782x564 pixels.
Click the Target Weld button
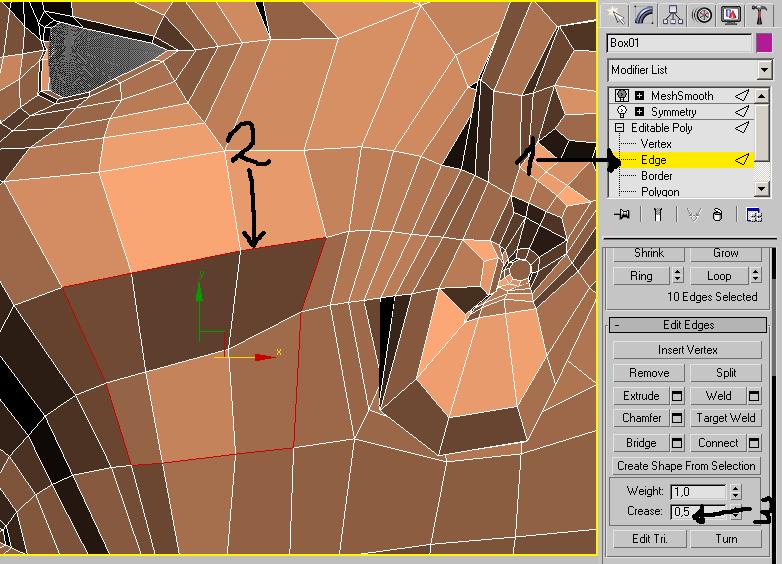pyautogui.click(x=726, y=418)
